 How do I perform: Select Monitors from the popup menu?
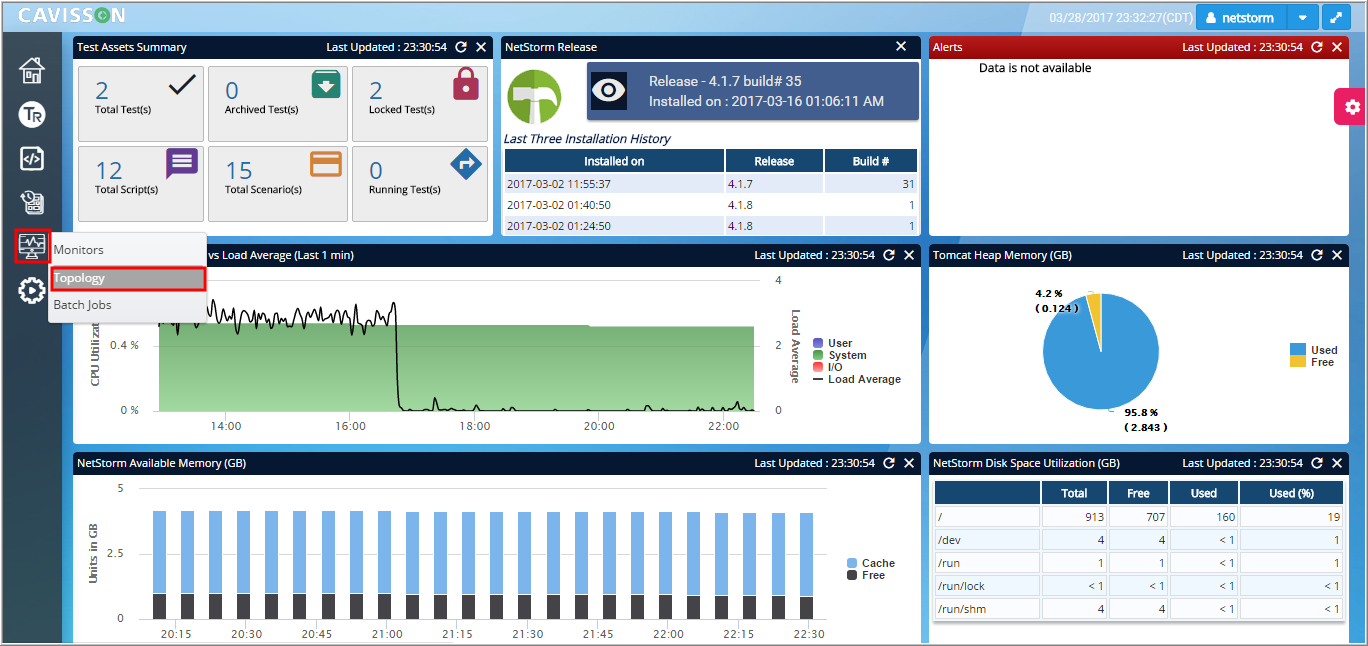(128, 250)
